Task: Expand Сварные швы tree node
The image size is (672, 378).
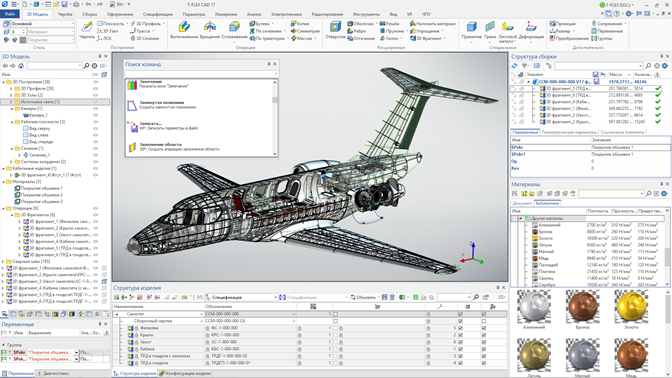Action: tap(3, 261)
